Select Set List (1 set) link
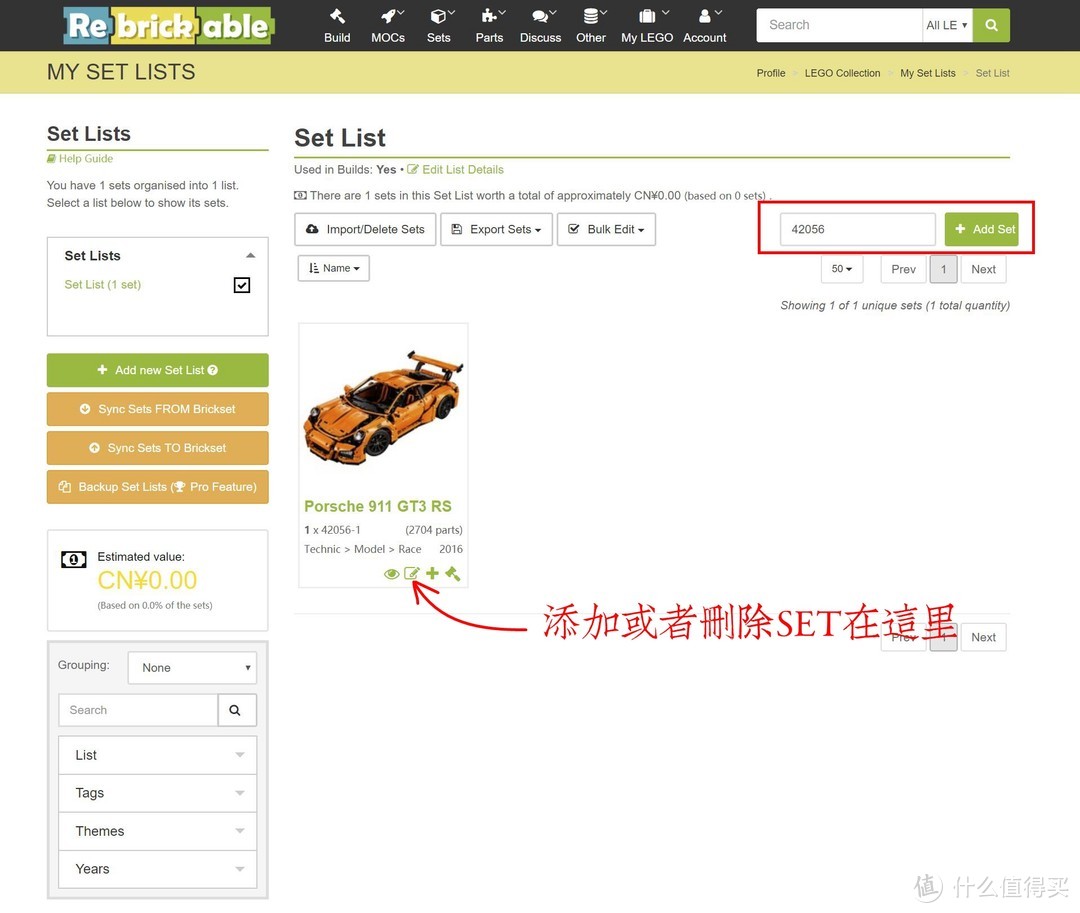This screenshot has height=913, width=1080. pos(103,284)
